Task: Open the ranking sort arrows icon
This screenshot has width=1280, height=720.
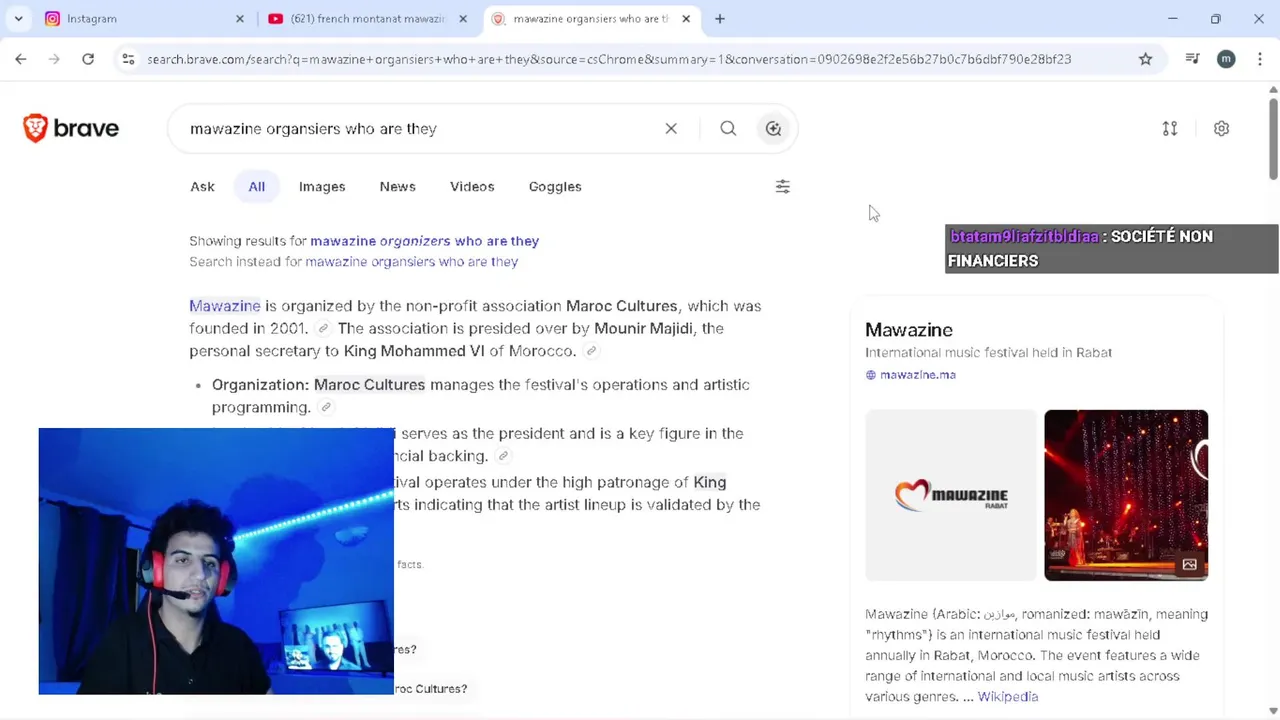Action: (1170, 128)
